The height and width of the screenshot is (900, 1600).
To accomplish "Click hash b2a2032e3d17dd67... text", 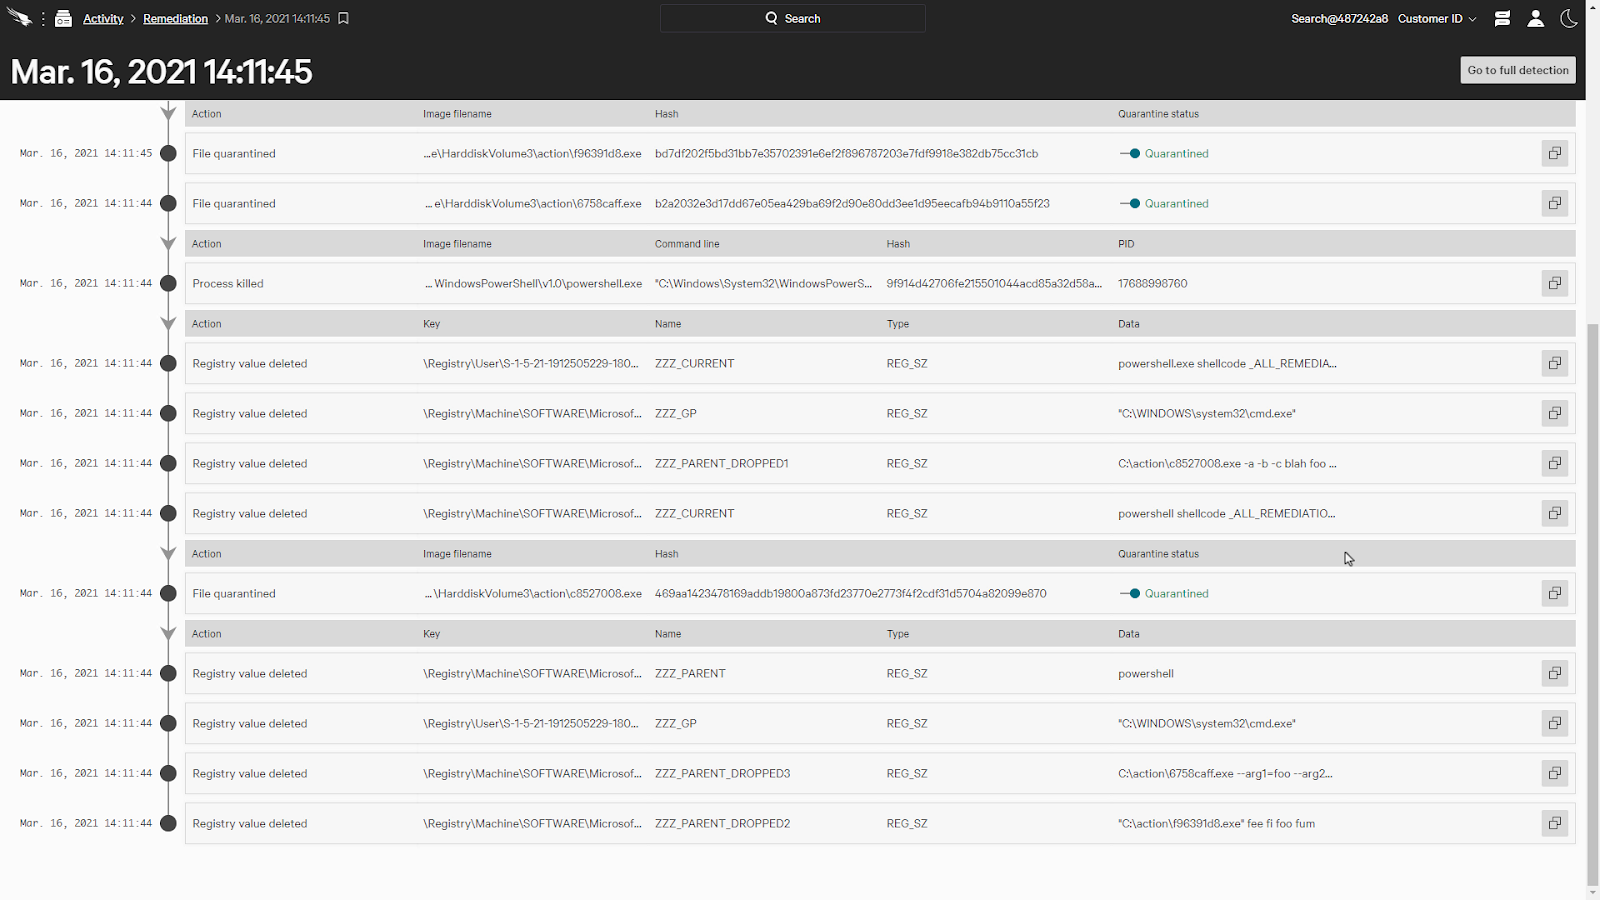I will pos(852,203).
